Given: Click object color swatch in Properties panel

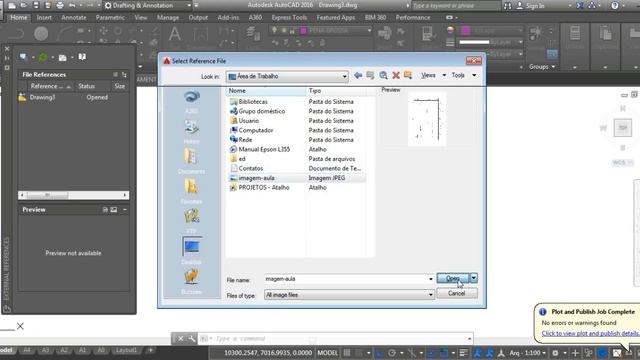Looking at the screenshot, I should click(x=466, y=30).
